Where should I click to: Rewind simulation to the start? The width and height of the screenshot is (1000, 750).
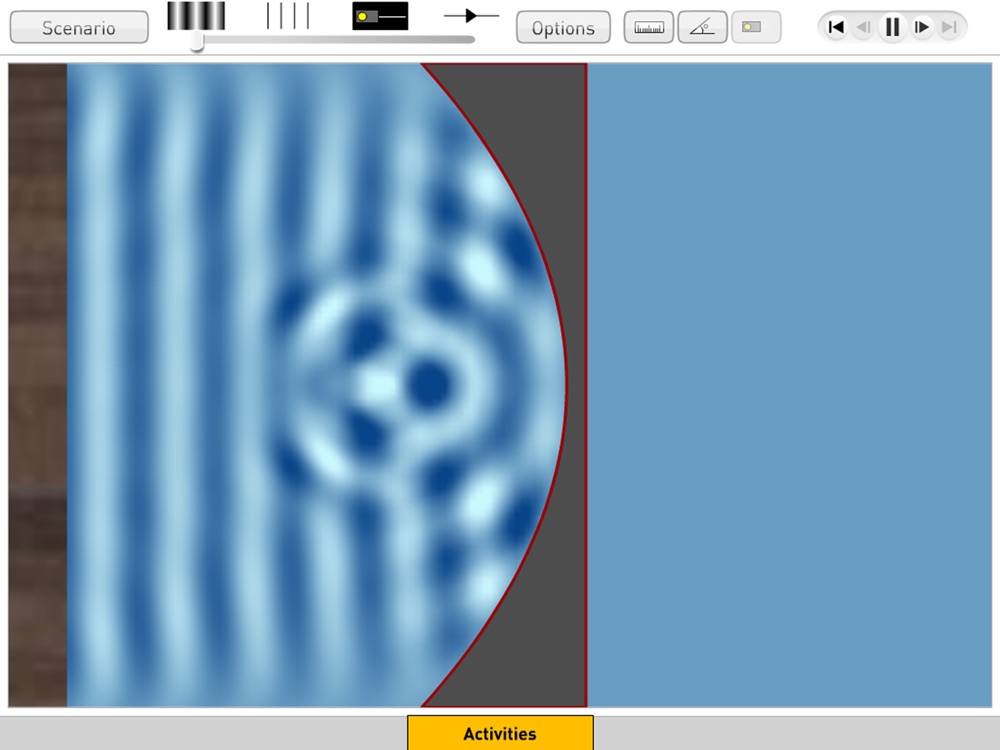pyautogui.click(x=835, y=27)
